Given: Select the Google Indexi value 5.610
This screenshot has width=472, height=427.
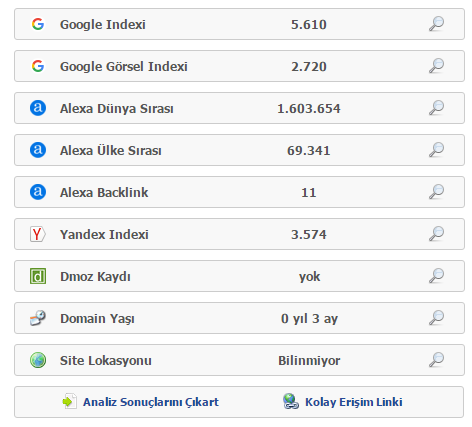Looking at the screenshot, I should tap(309, 24).
